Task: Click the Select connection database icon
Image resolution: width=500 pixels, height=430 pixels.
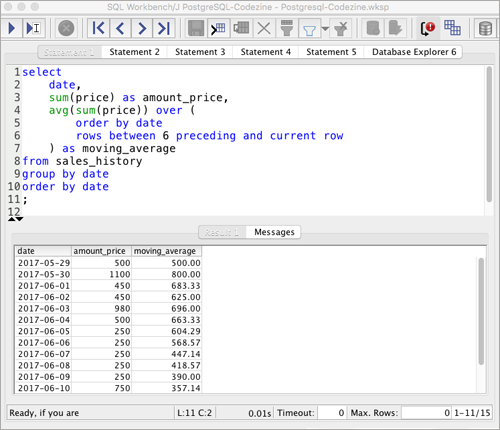Action: 485,28
